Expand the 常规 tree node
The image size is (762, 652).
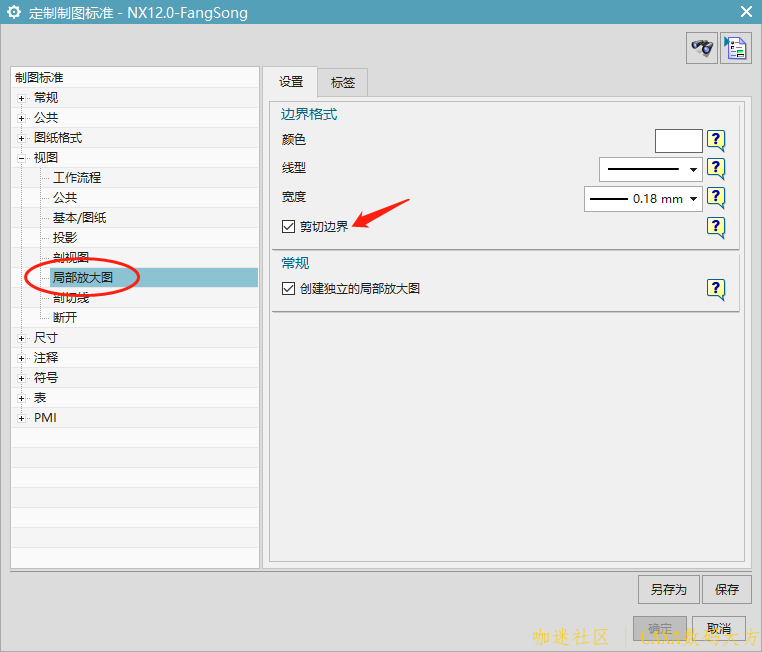point(21,98)
